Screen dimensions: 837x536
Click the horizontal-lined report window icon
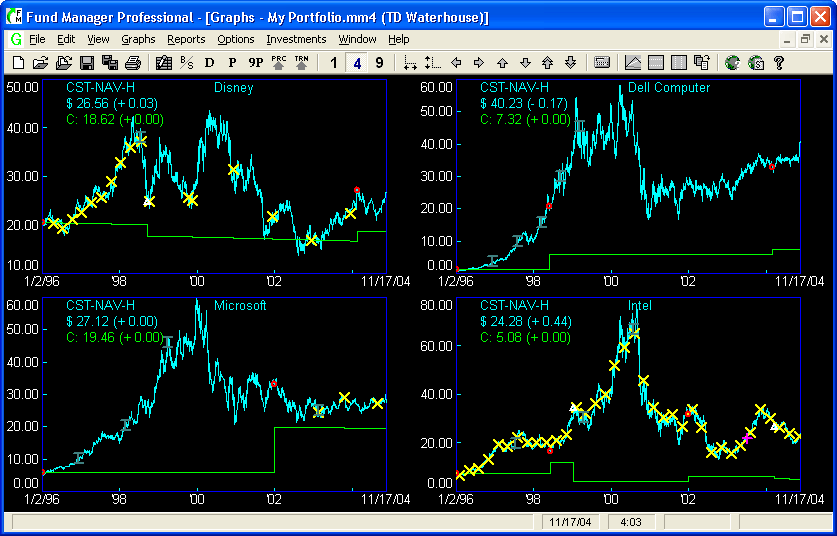[x=656, y=63]
